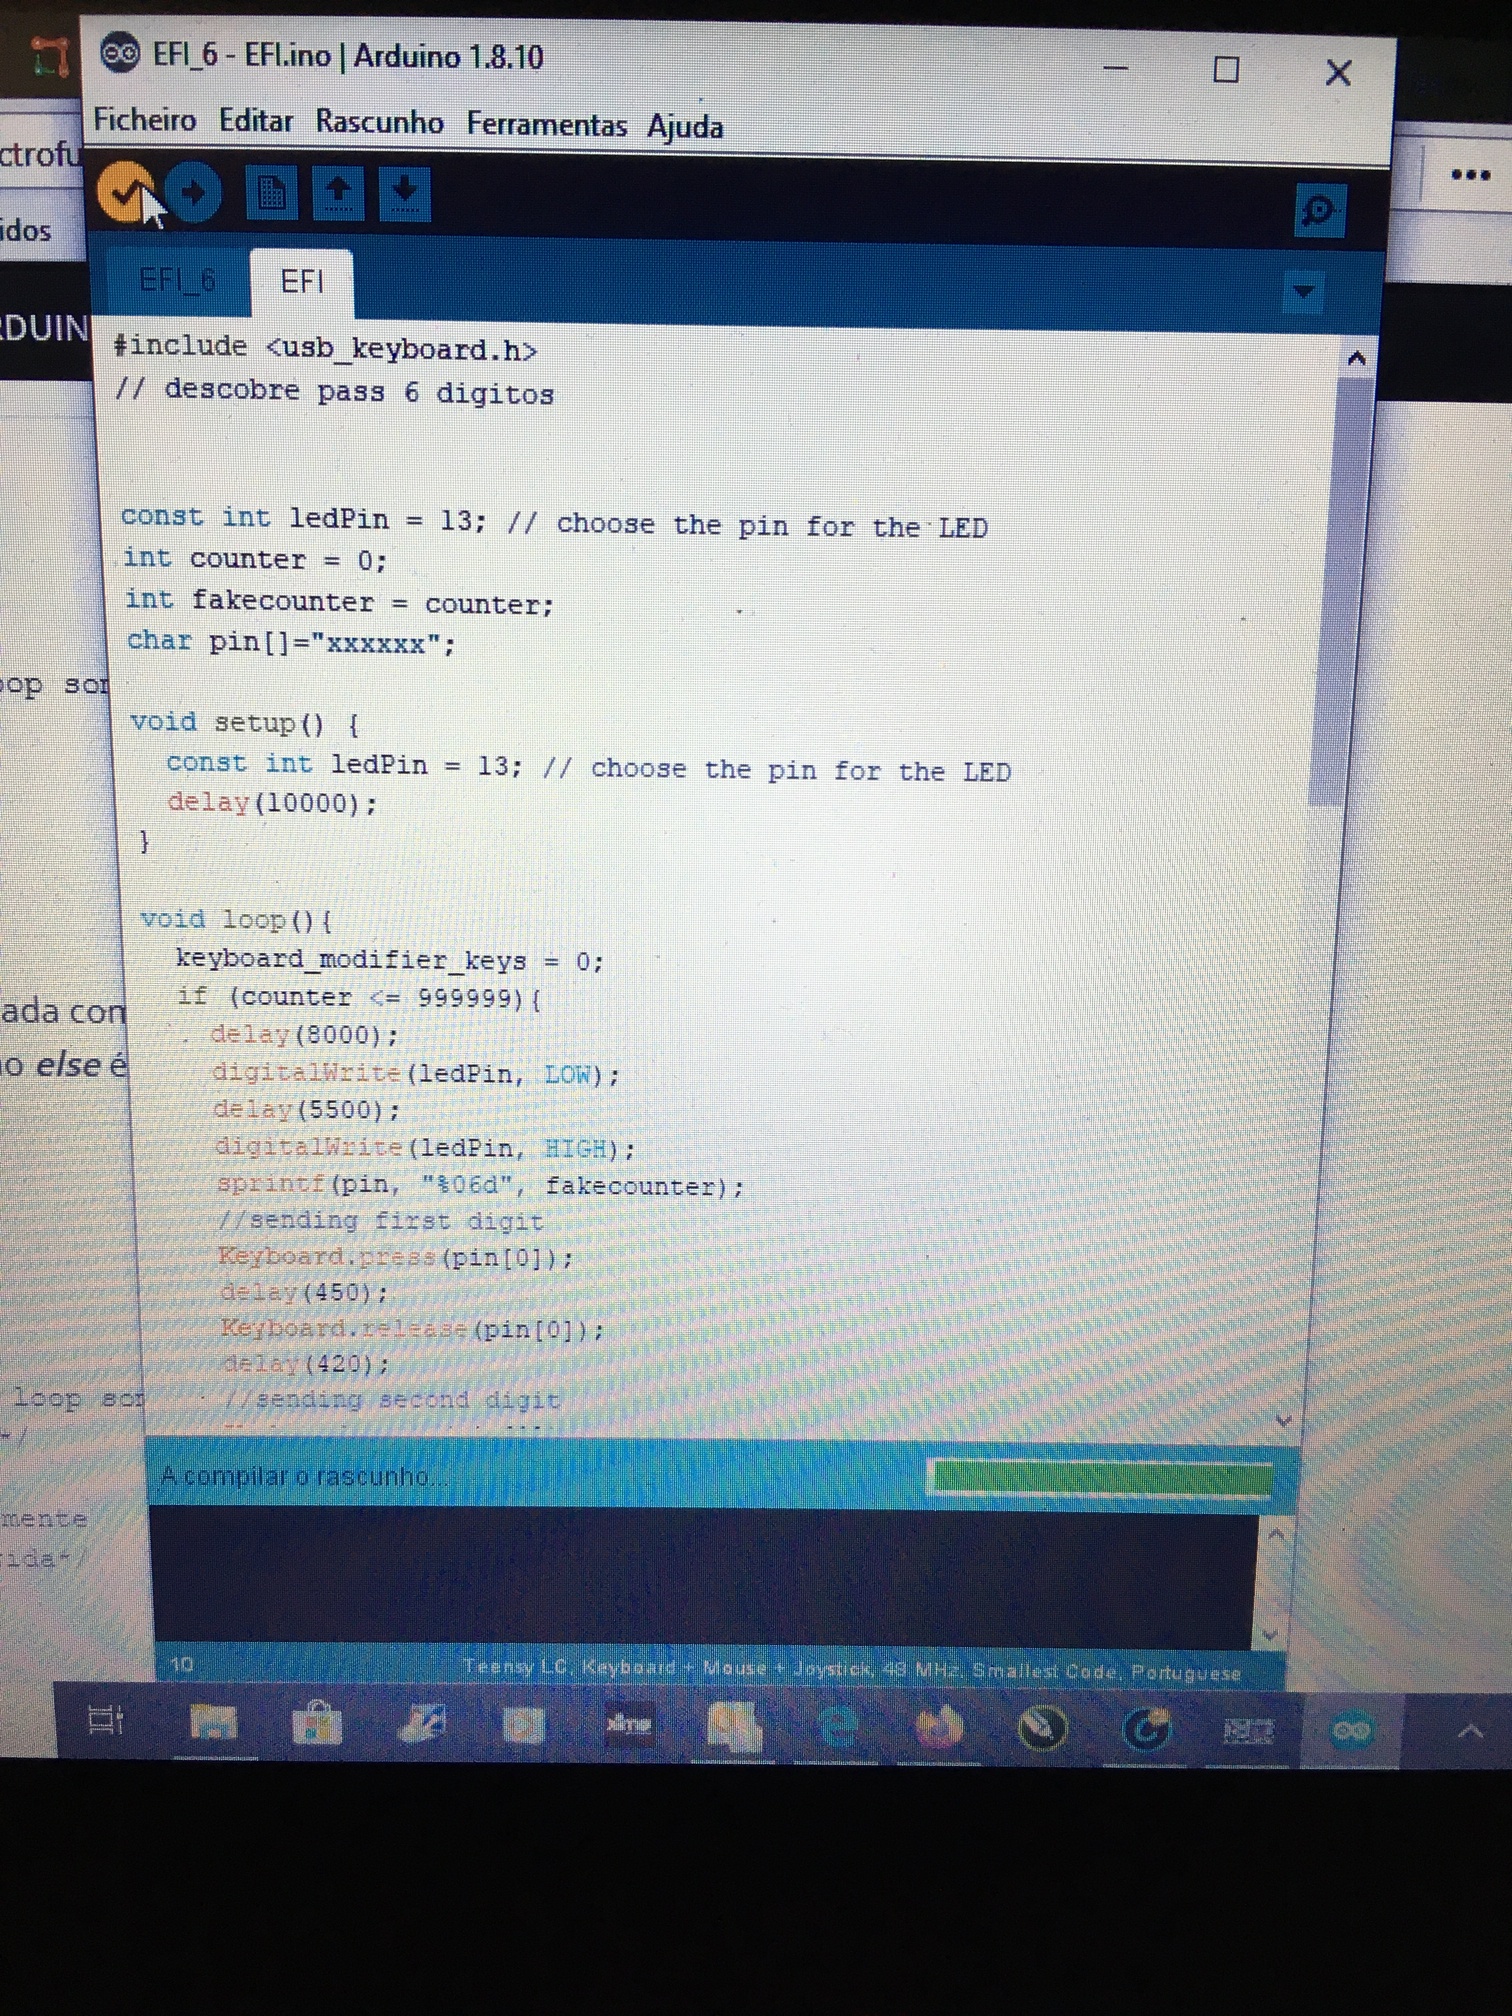Click the 'if (counter <= 999999){' line
Viewport: 1512px width, 2016px height.
click(359, 998)
